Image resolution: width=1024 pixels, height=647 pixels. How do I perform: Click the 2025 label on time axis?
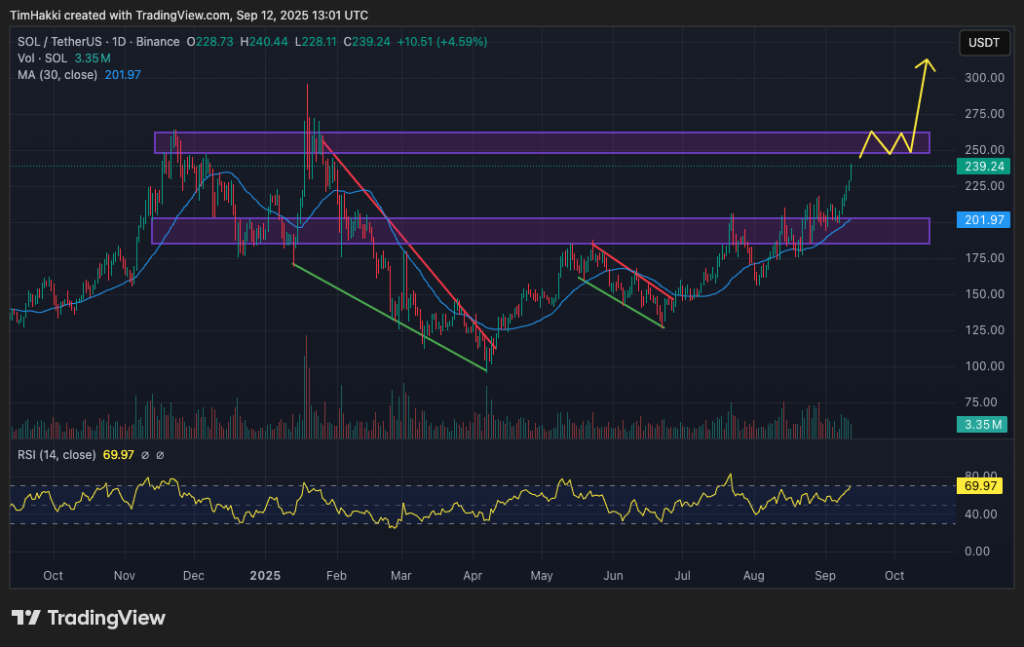(265, 576)
